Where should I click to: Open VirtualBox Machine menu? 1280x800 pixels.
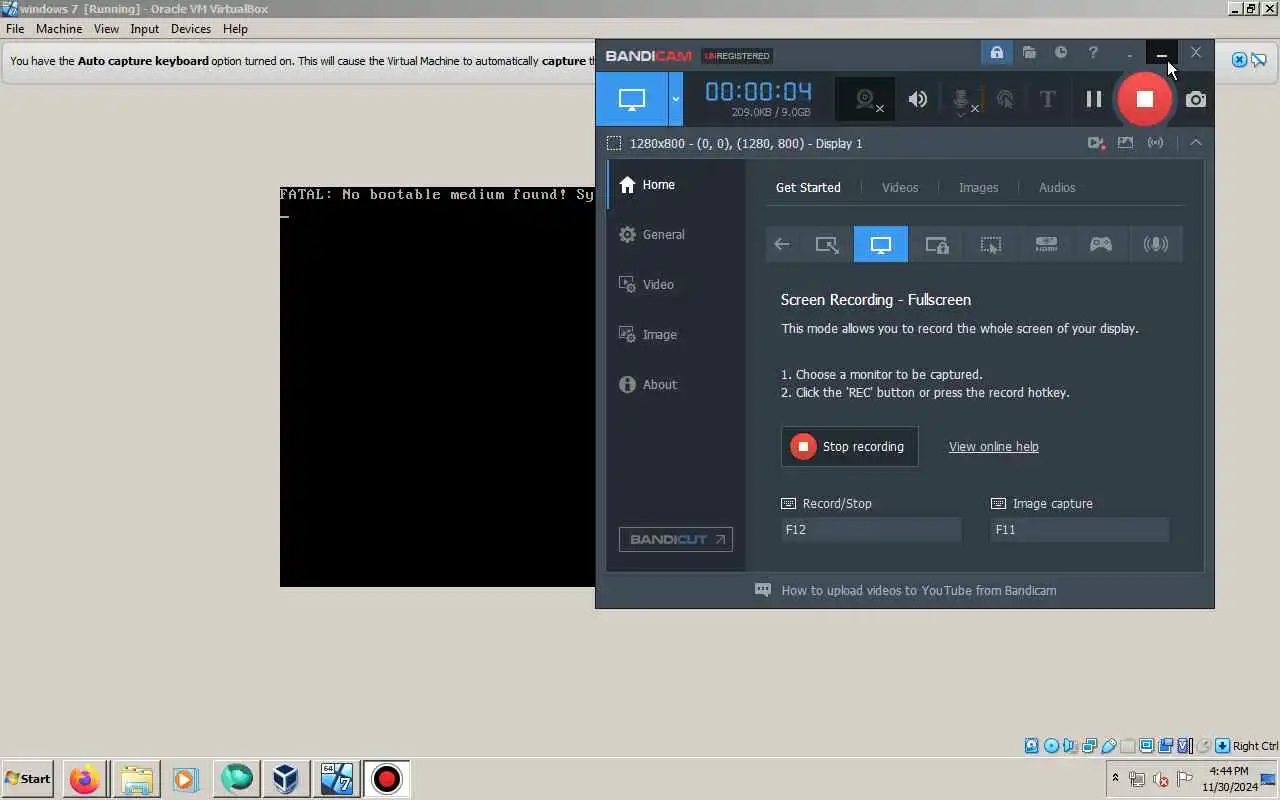click(x=59, y=29)
